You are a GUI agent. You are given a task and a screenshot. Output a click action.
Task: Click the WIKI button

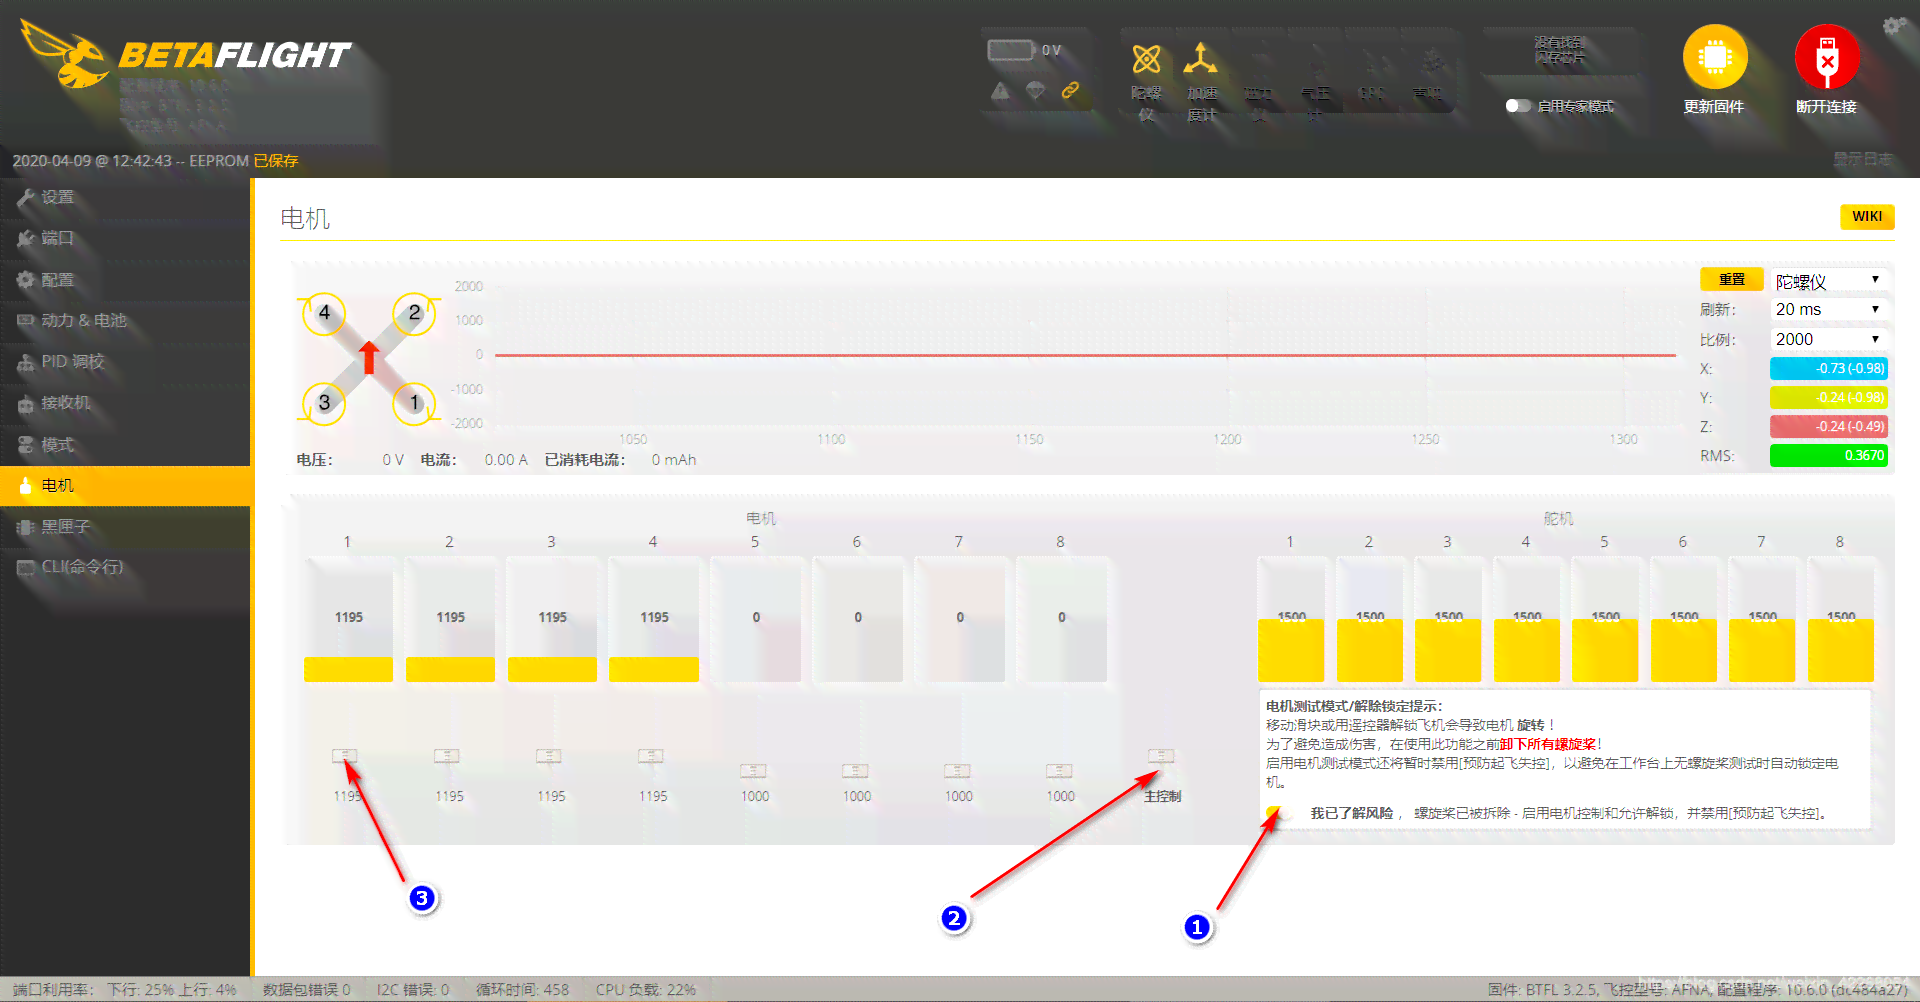click(x=1866, y=216)
